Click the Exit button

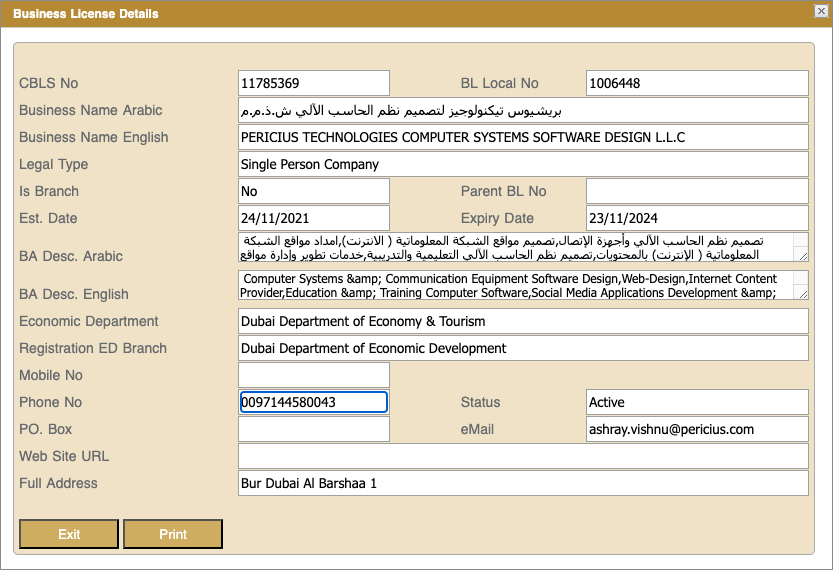pyautogui.click(x=69, y=534)
